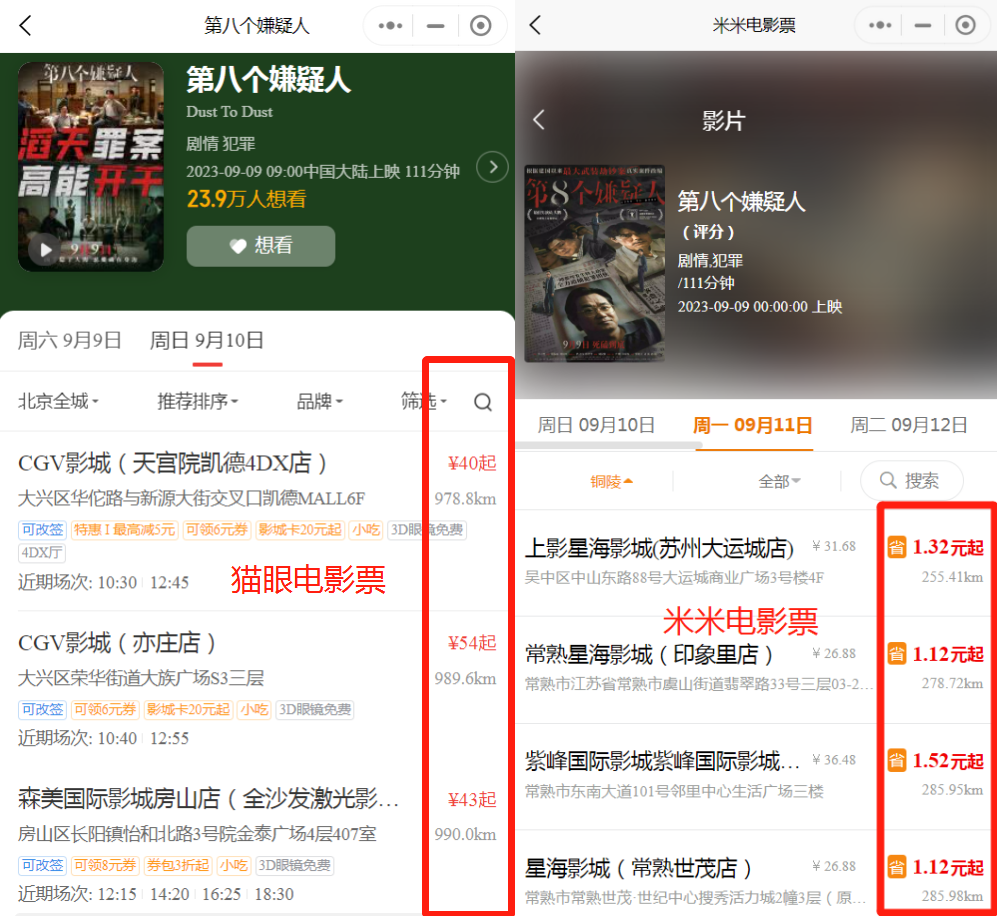Viewport: 997px width, 916px height.
Task: Expand the 全部 filter dropdown
Action: 779,481
